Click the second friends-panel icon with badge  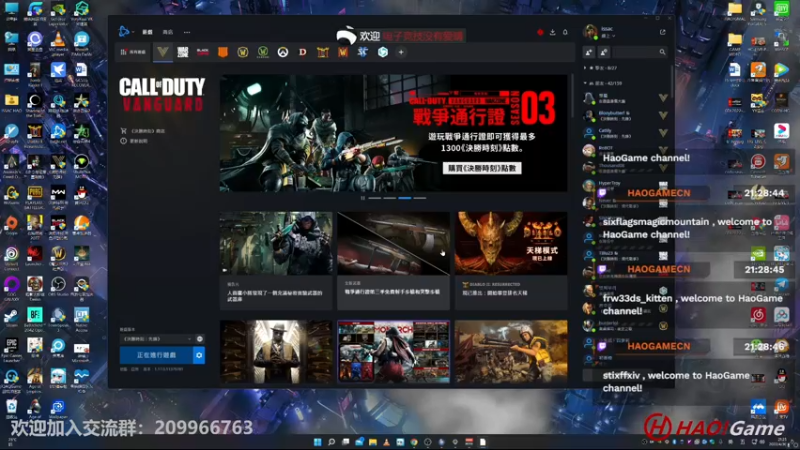(x=604, y=52)
